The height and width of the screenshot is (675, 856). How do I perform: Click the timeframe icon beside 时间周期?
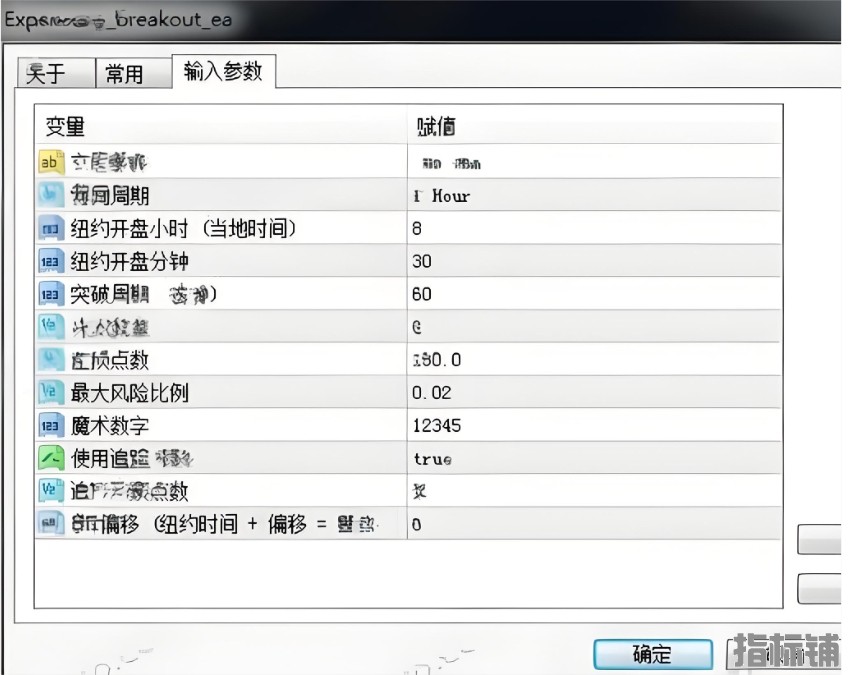50,195
